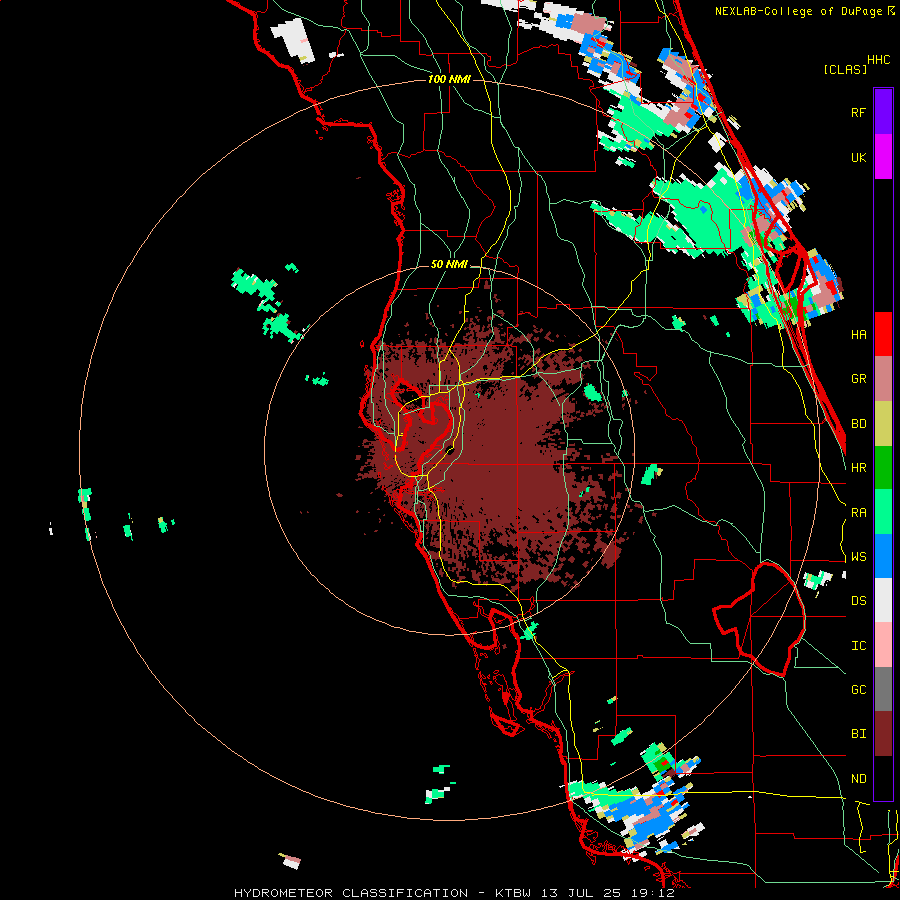This screenshot has height=900, width=900.
Task: Click the WS legend label
Action: pos(858,557)
